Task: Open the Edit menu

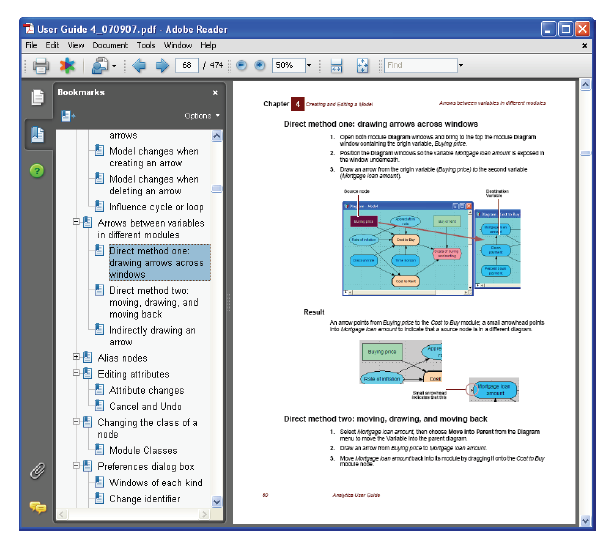Action: 52,45
